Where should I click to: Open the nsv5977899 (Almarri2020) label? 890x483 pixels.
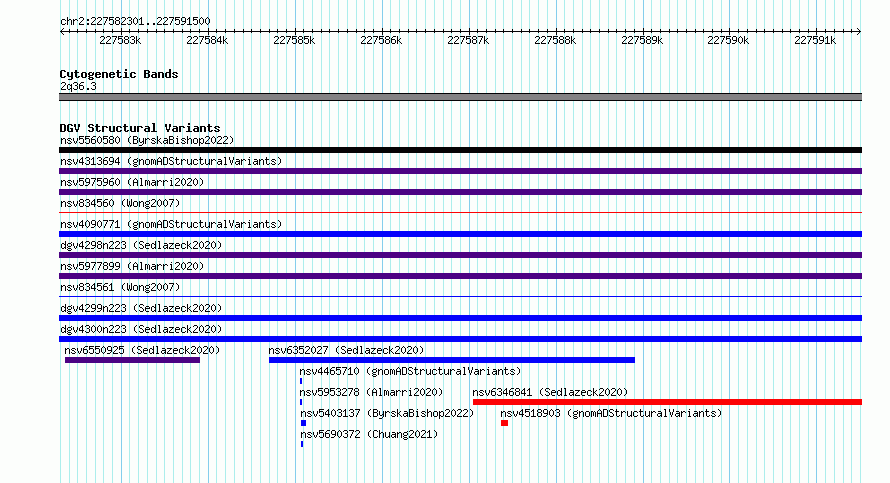coord(132,266)
